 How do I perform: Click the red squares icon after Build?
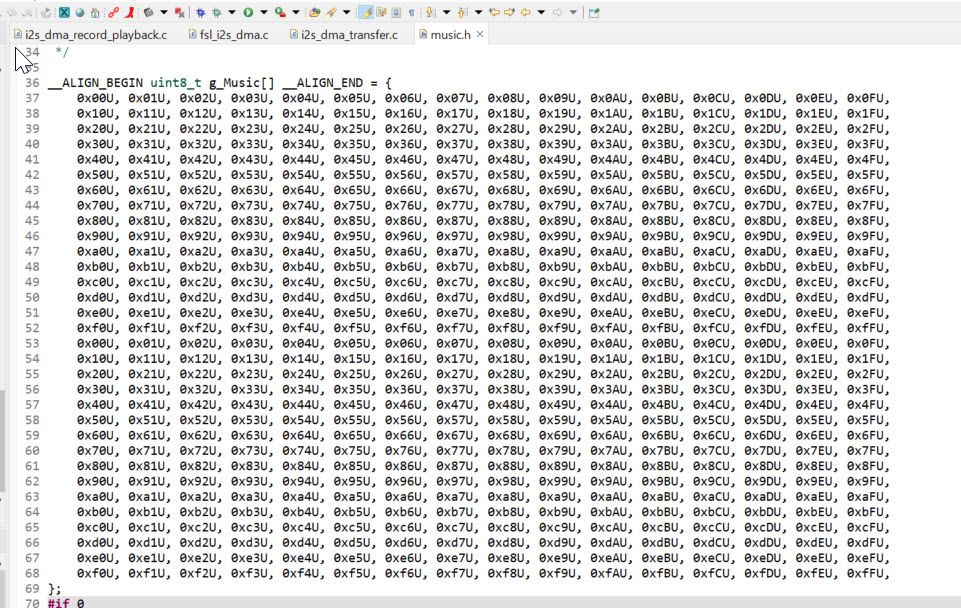click(x=180, y=12)
